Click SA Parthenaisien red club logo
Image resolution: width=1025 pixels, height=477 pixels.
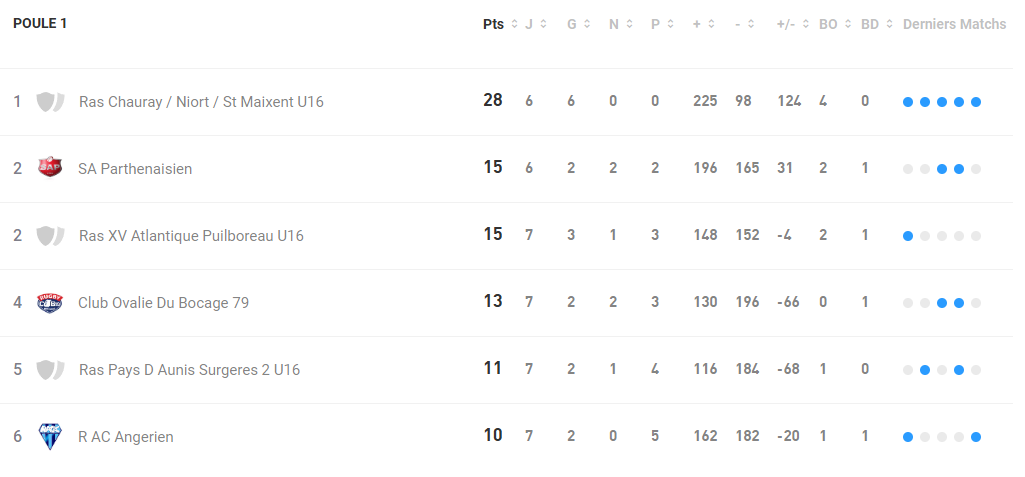point(50,167)
